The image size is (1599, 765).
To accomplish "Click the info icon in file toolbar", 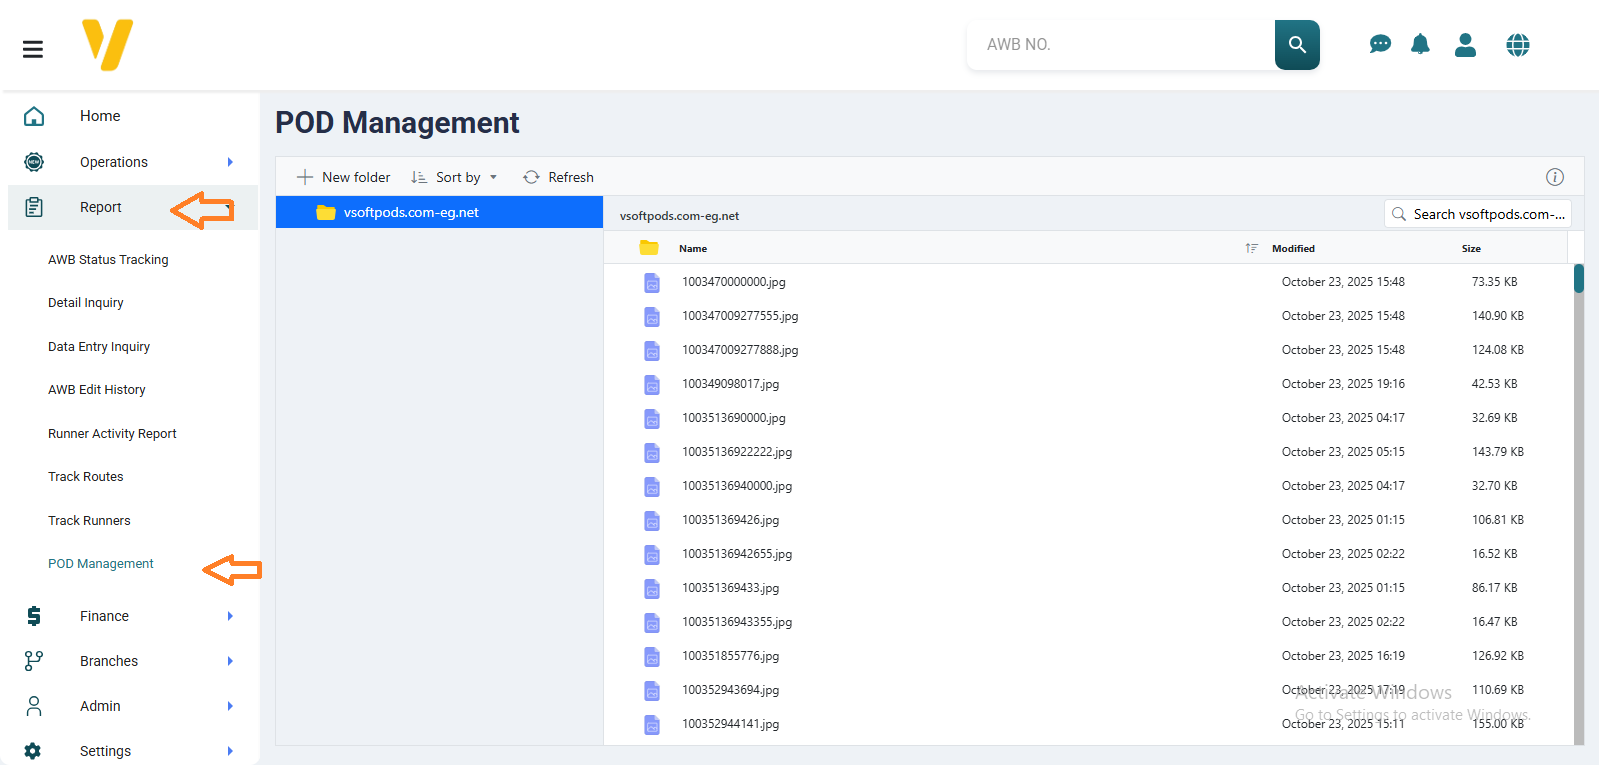I will tap(1555, 177).
